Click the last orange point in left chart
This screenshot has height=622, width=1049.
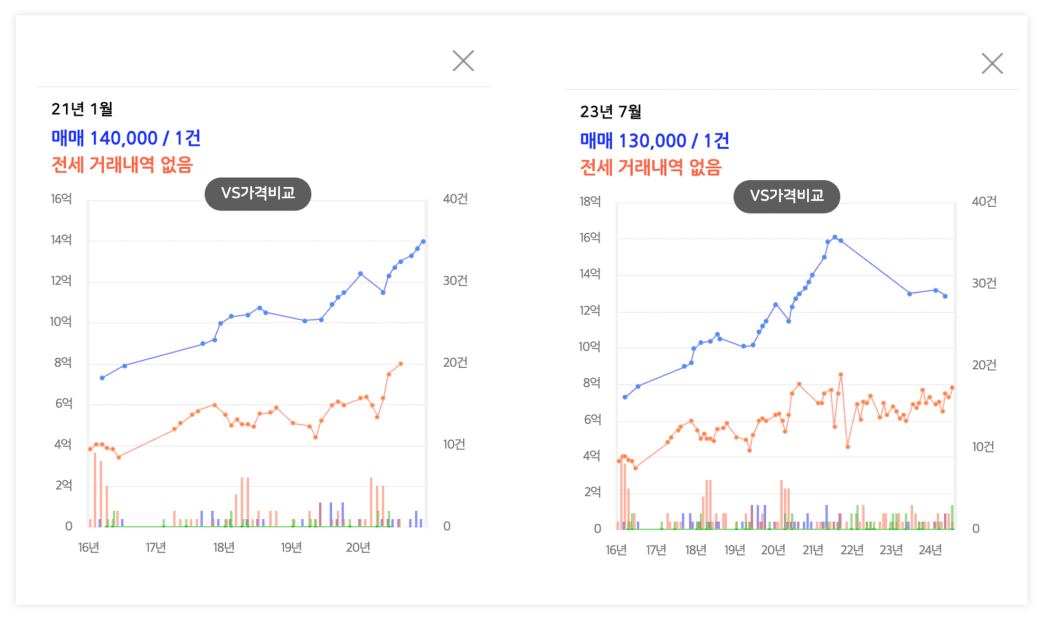401,364
